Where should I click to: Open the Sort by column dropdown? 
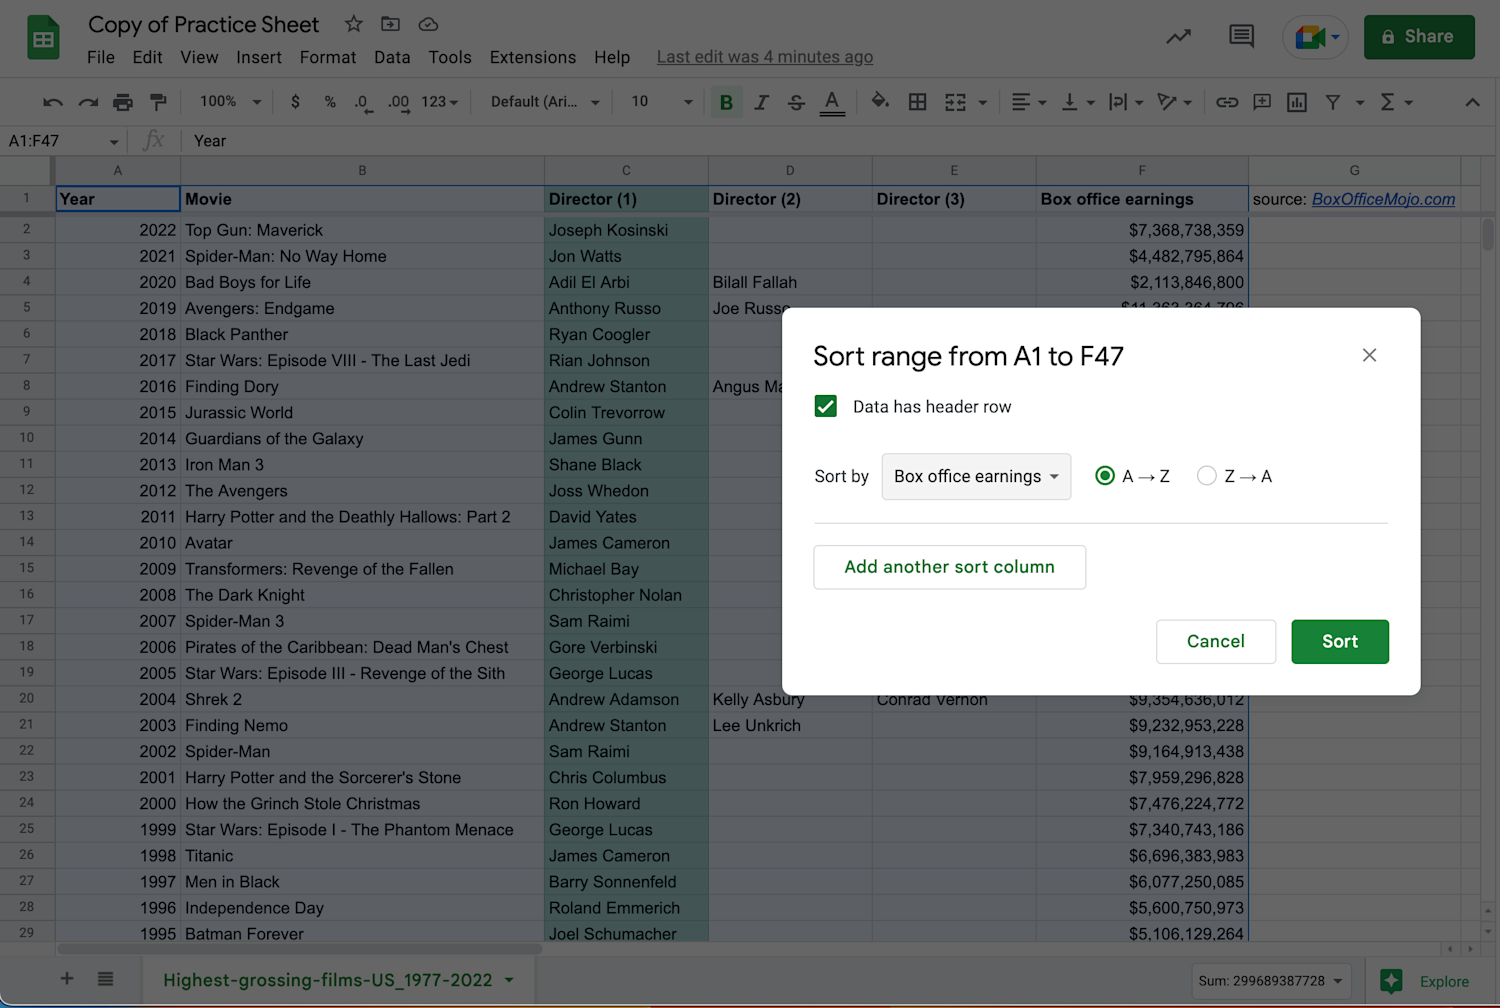tap(976, 476)
